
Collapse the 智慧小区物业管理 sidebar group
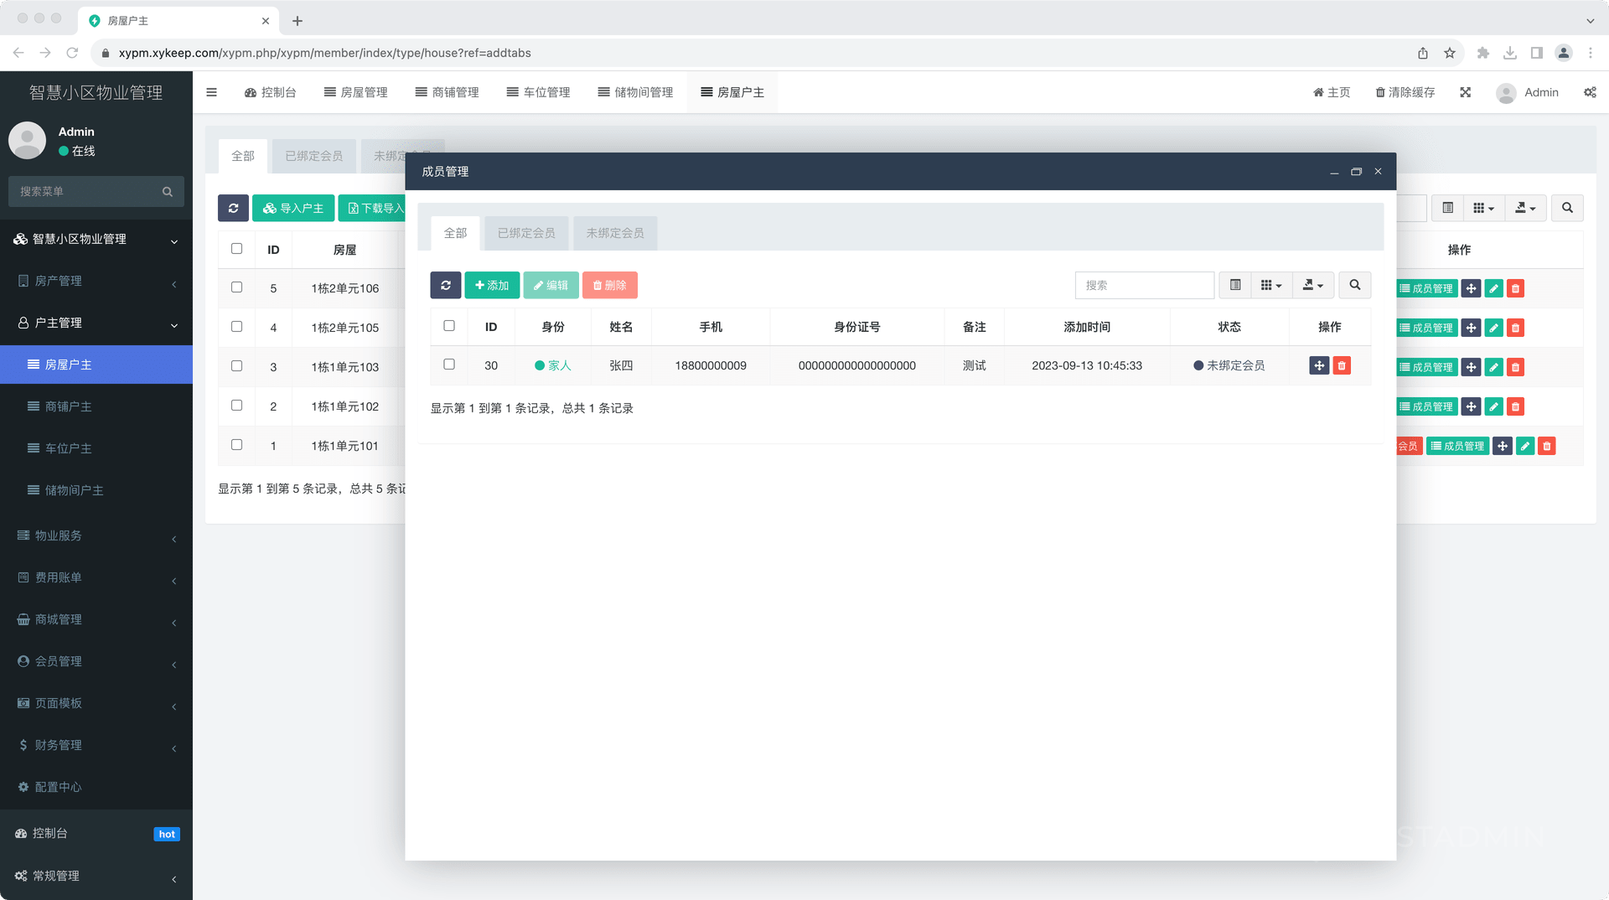[96, 240]
